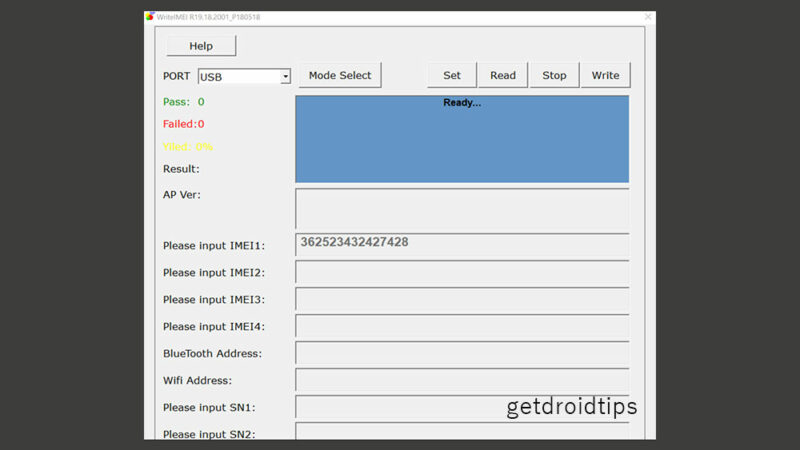The image size is (800, 450).
Task: Close the WriteIMEI window
Action: coord(648,17)
